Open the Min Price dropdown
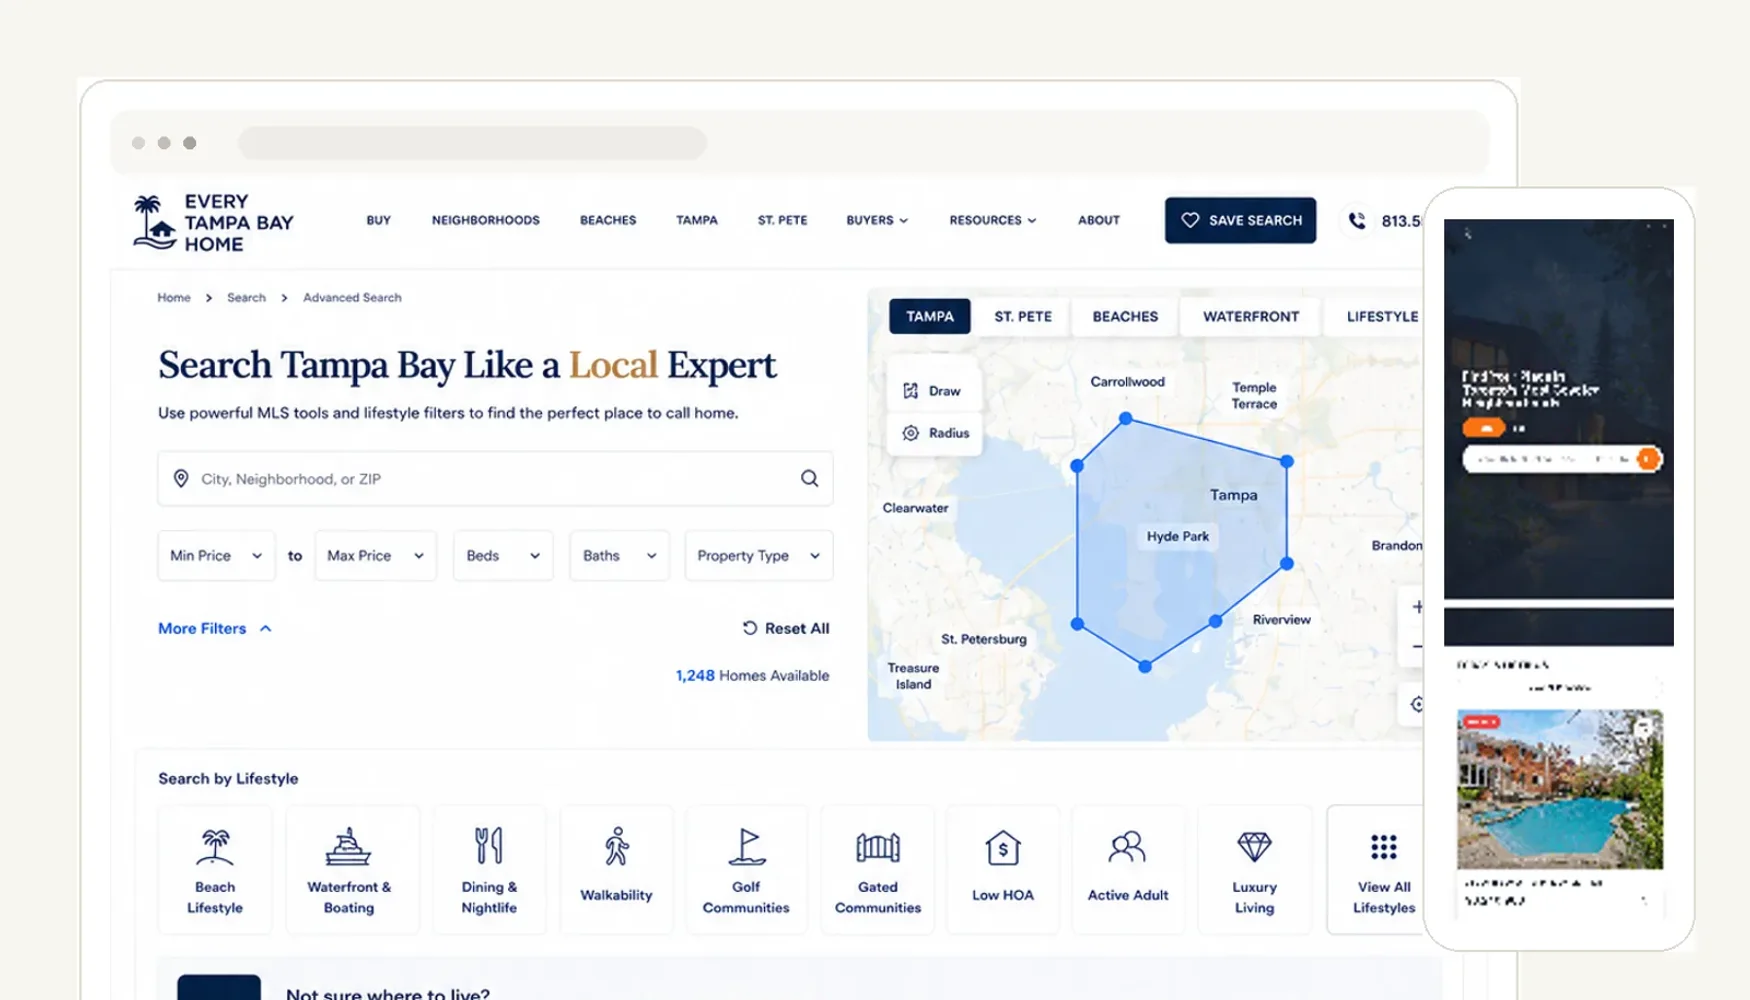This screenshot has width=1750, height=1000. tap(216, 555)
